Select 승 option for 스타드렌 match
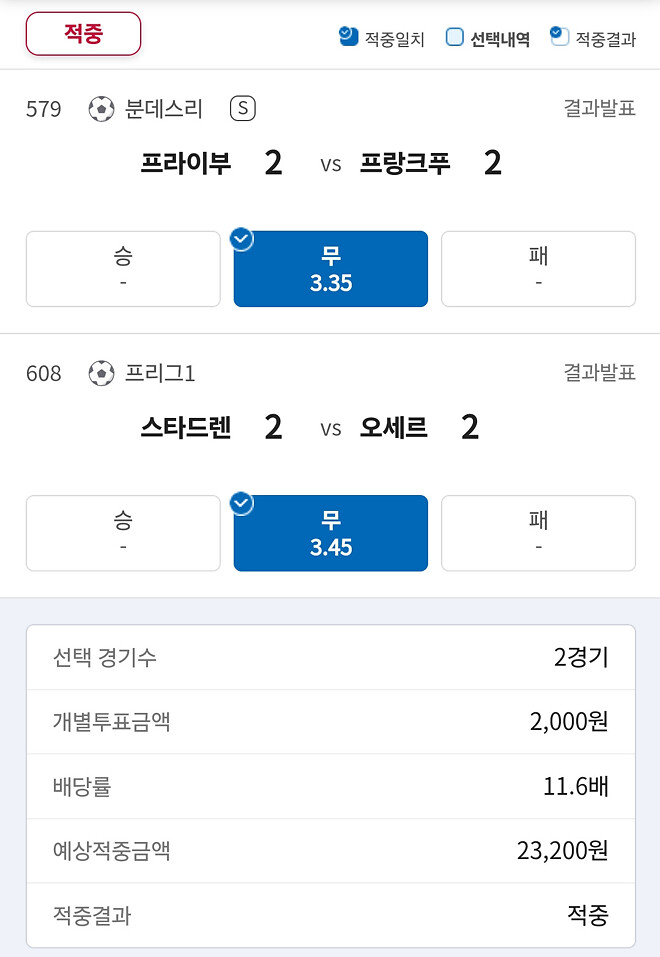Image resolution: width=660 pixels, height=957 pixels. [123, 533]
